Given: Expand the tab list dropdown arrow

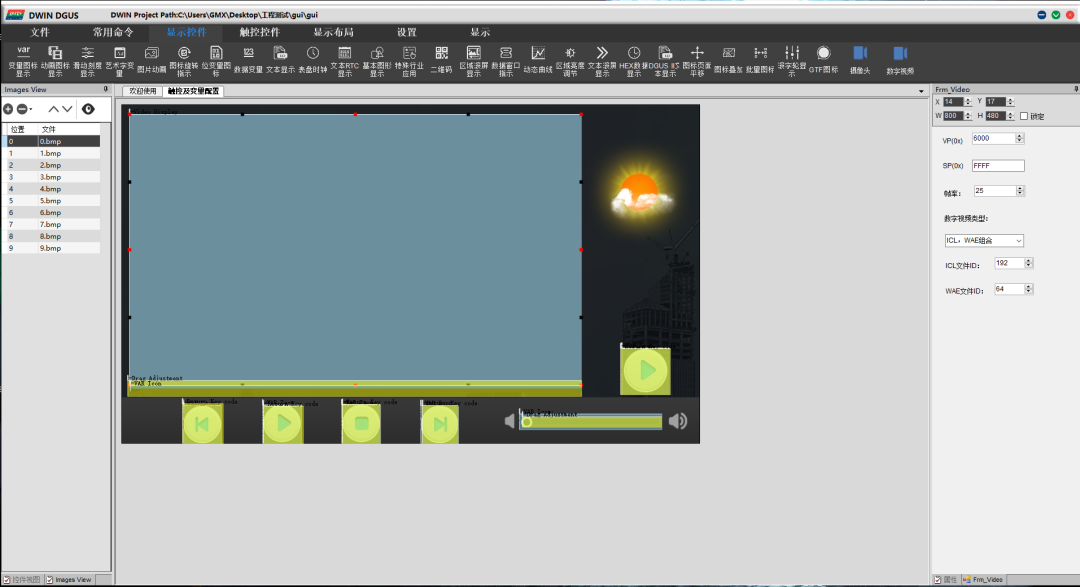Looking at the screenshot, I should [x=921, y=91].
